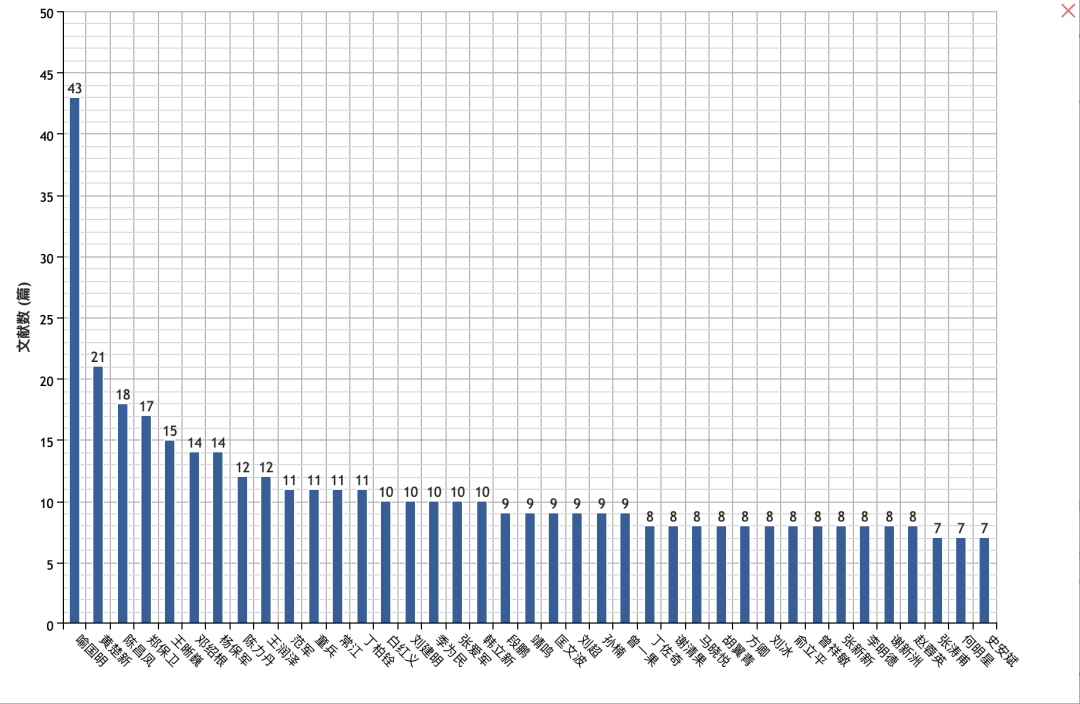
Task: Click the 陈力丹 bar
Action: coord(242,550)
